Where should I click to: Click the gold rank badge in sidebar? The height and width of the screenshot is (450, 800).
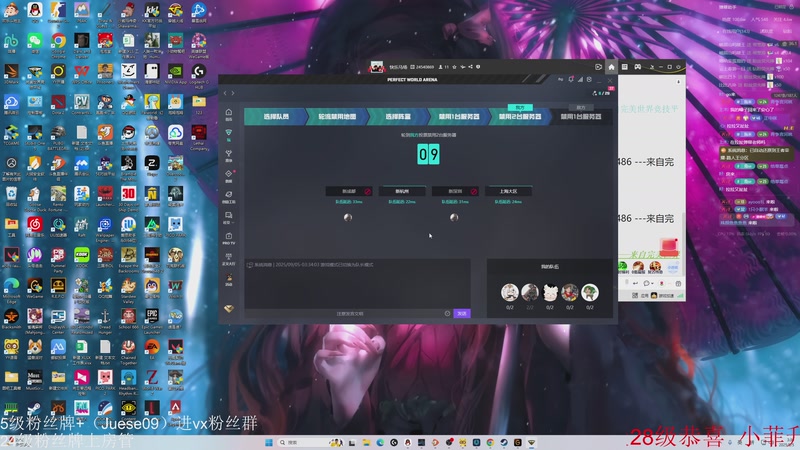tap(229, 309)
